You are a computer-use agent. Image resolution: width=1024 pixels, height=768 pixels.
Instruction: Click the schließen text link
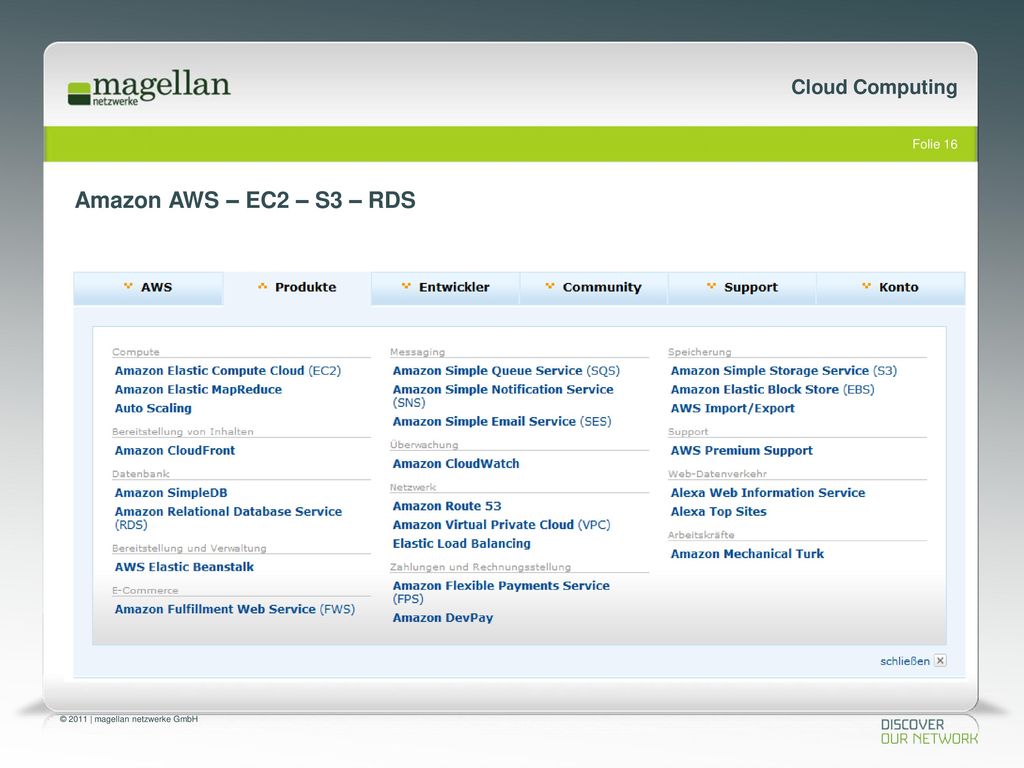pos(904,661)
